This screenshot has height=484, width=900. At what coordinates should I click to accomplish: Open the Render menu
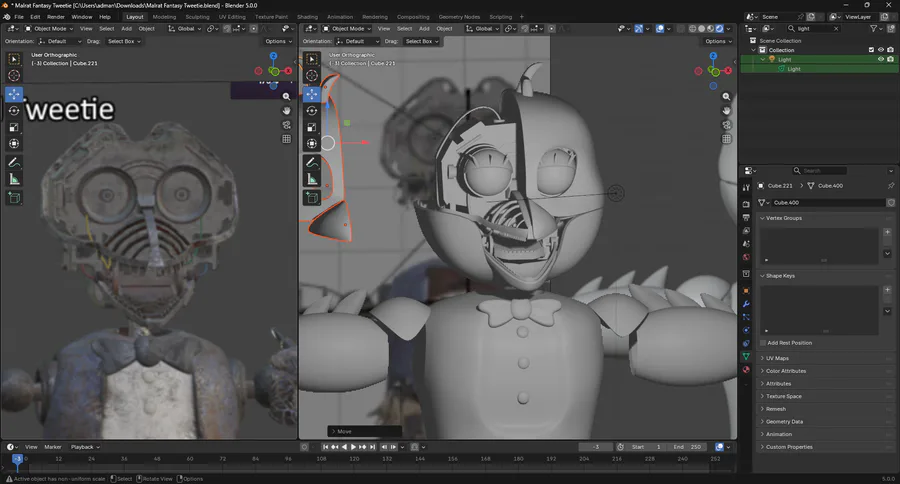click(56, 17)
